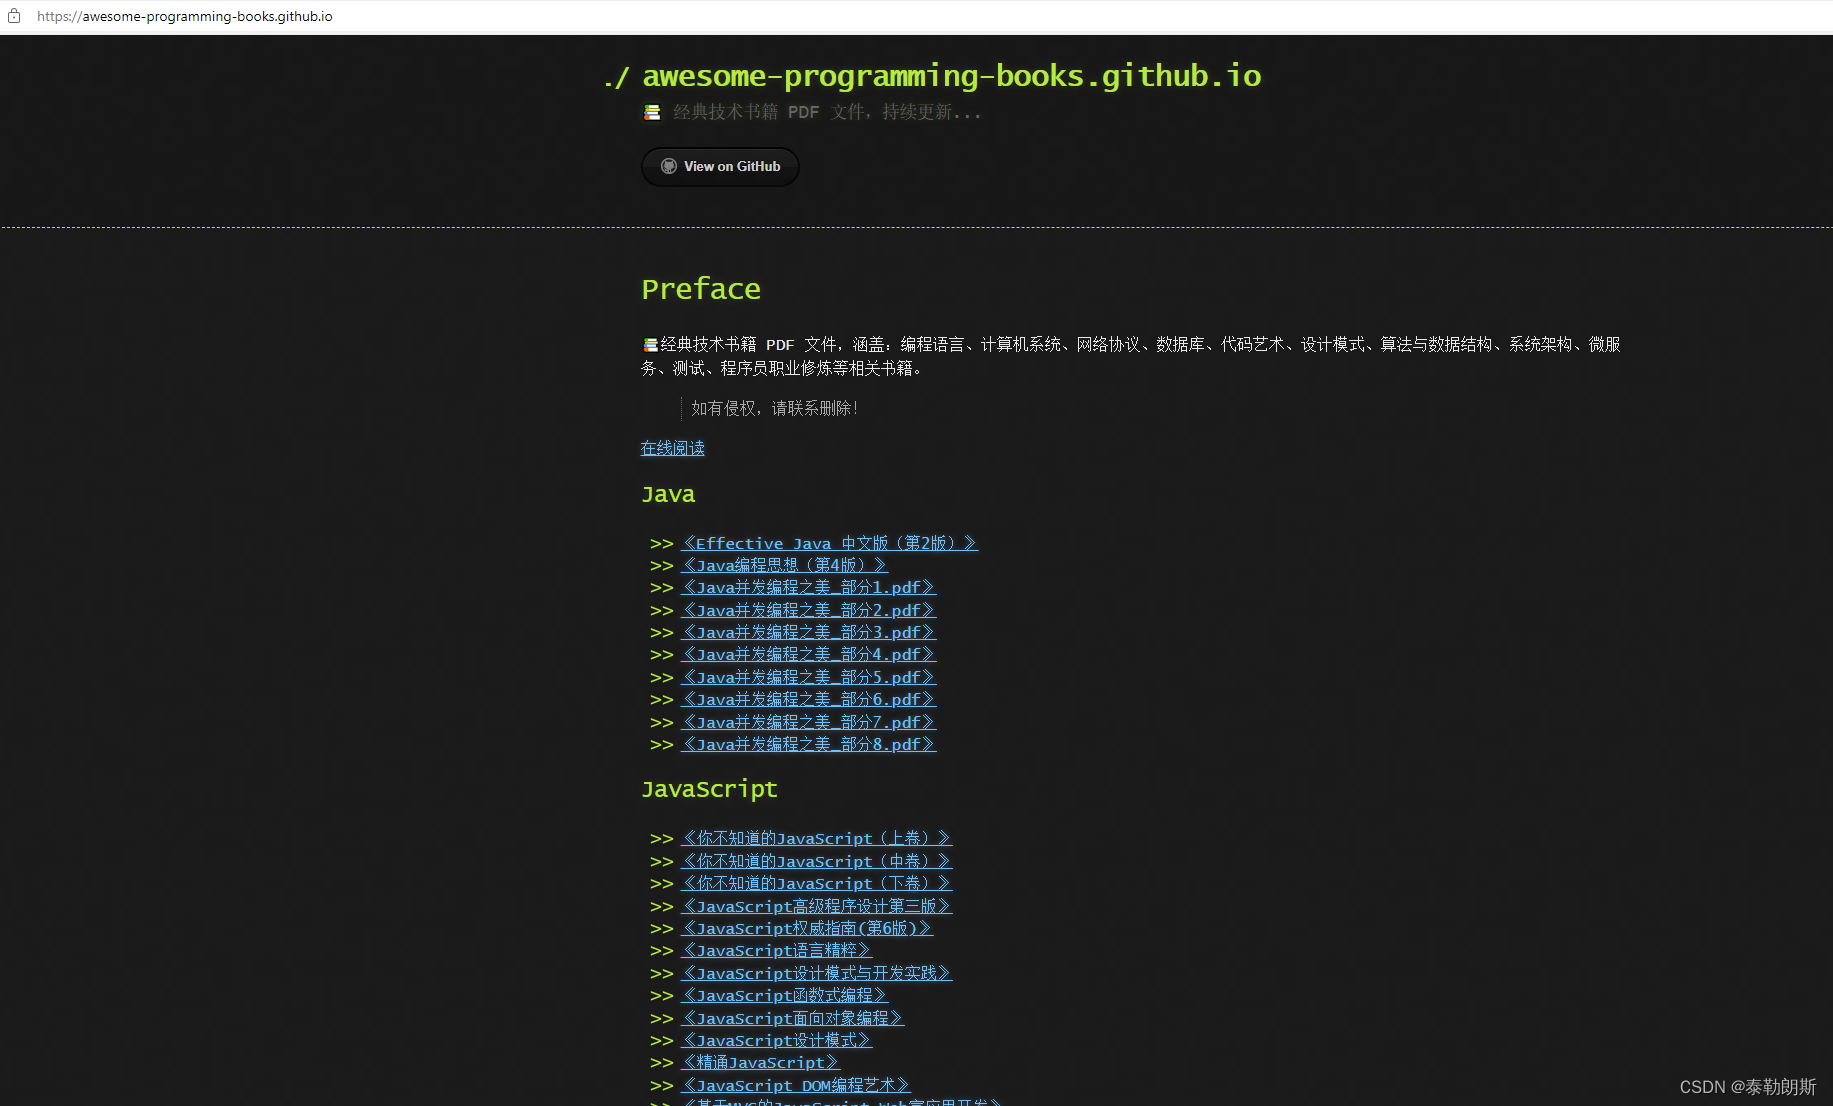Viewport: 1833px width, 1106px height.
Task: Open 《精通JavaScript》 link
Action: 760,1062
